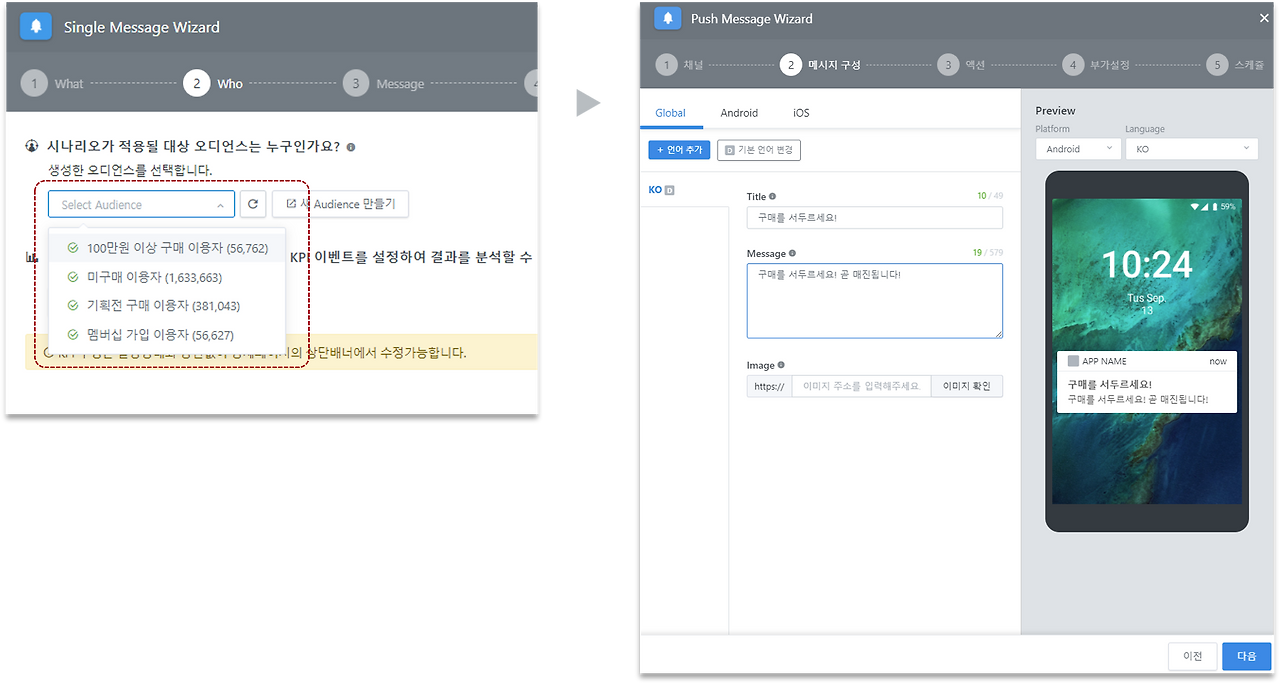Focus the image URL input field

pyautogui.click(x=861, y=386)
